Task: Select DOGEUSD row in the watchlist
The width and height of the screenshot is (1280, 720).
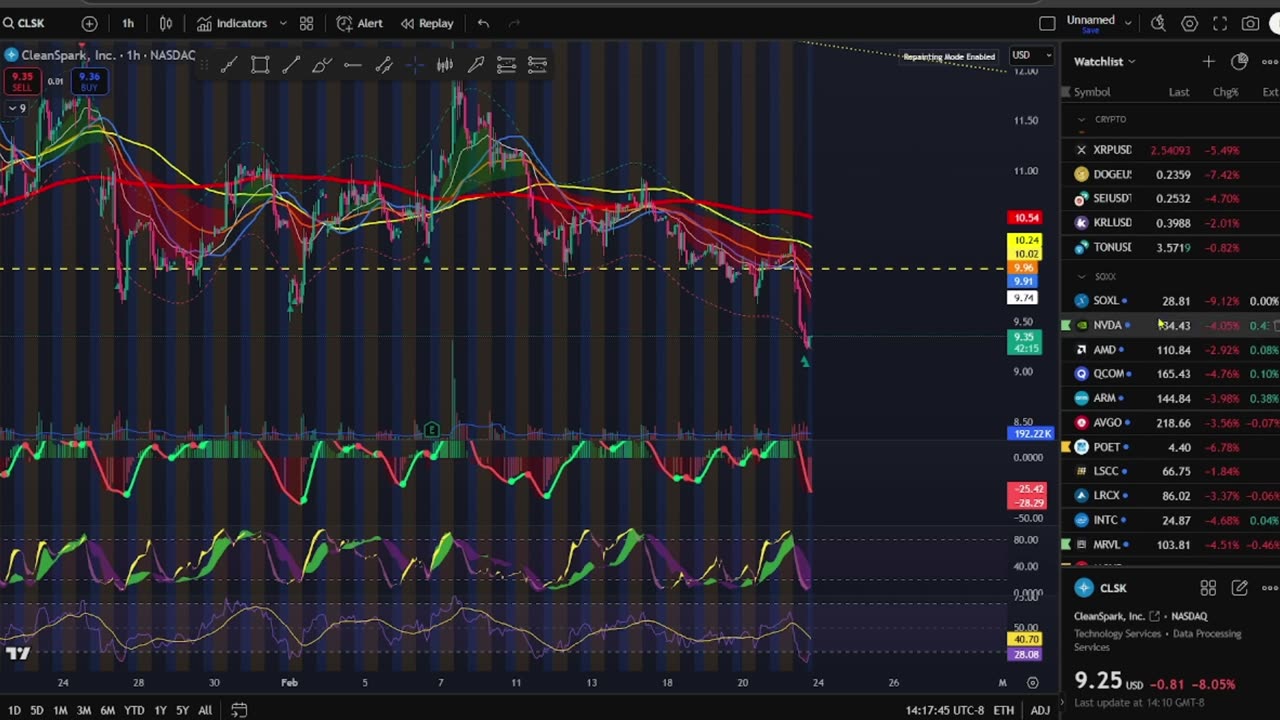Action: click(x=1170, y=174)
